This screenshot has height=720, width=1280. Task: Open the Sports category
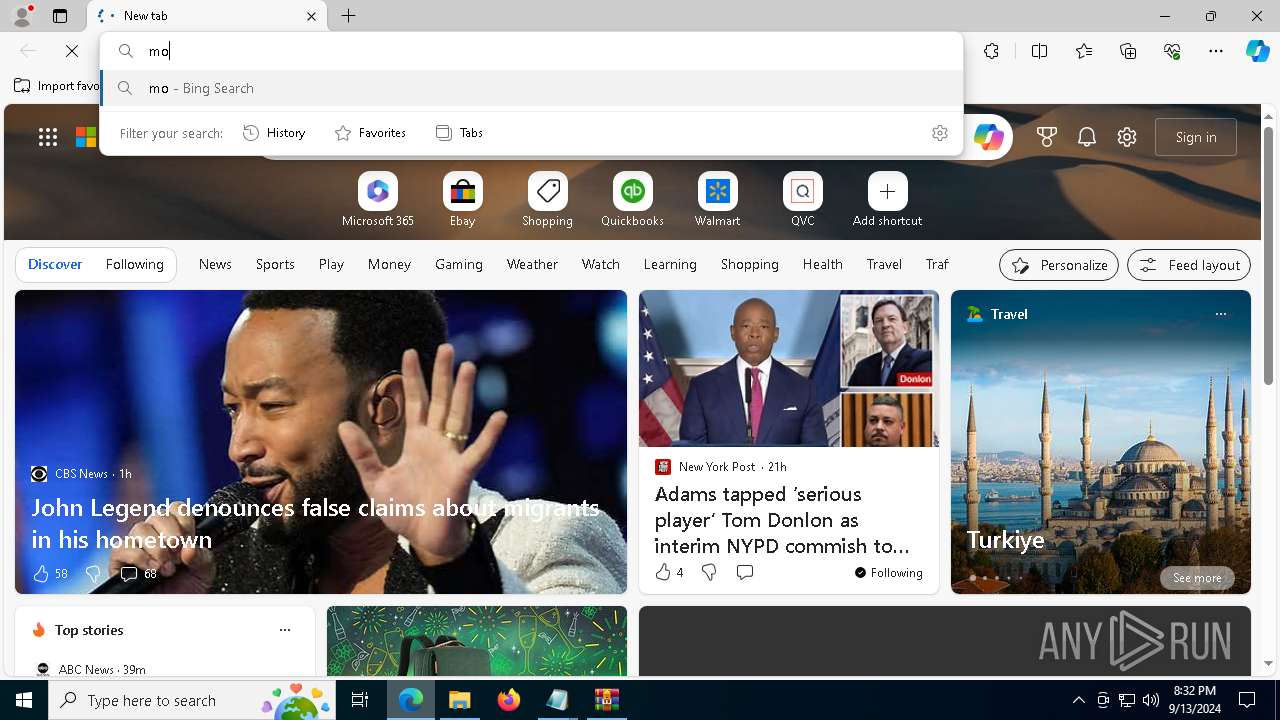275,264
